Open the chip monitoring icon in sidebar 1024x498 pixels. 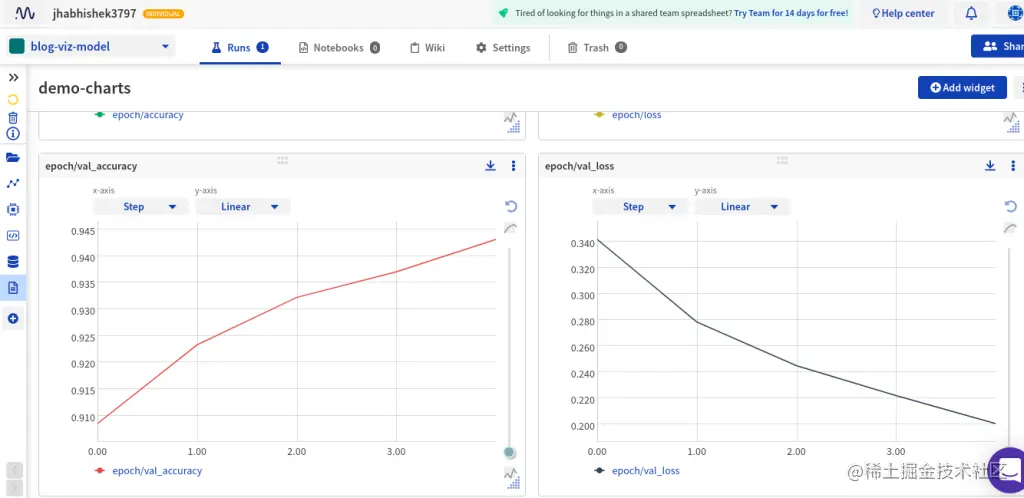click(x=13, y=210)
